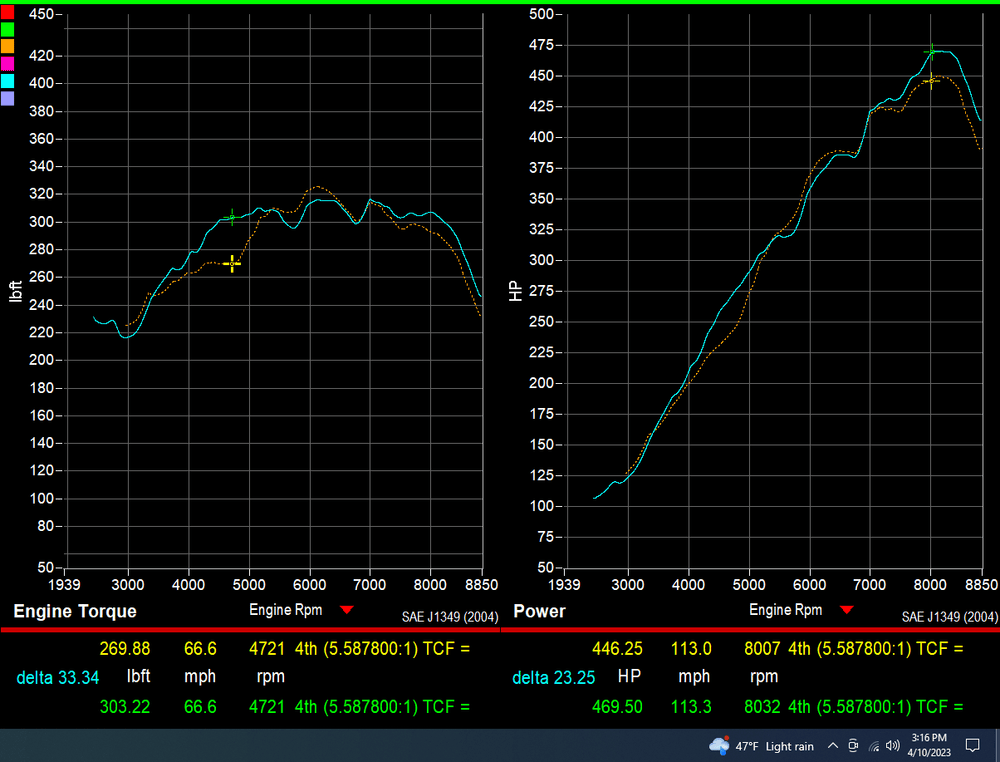Open the Engine Torque graph's Engine Rpm dropdown
The height and width of the screenshot is (762, 1000).
click(x=347, y=610)
